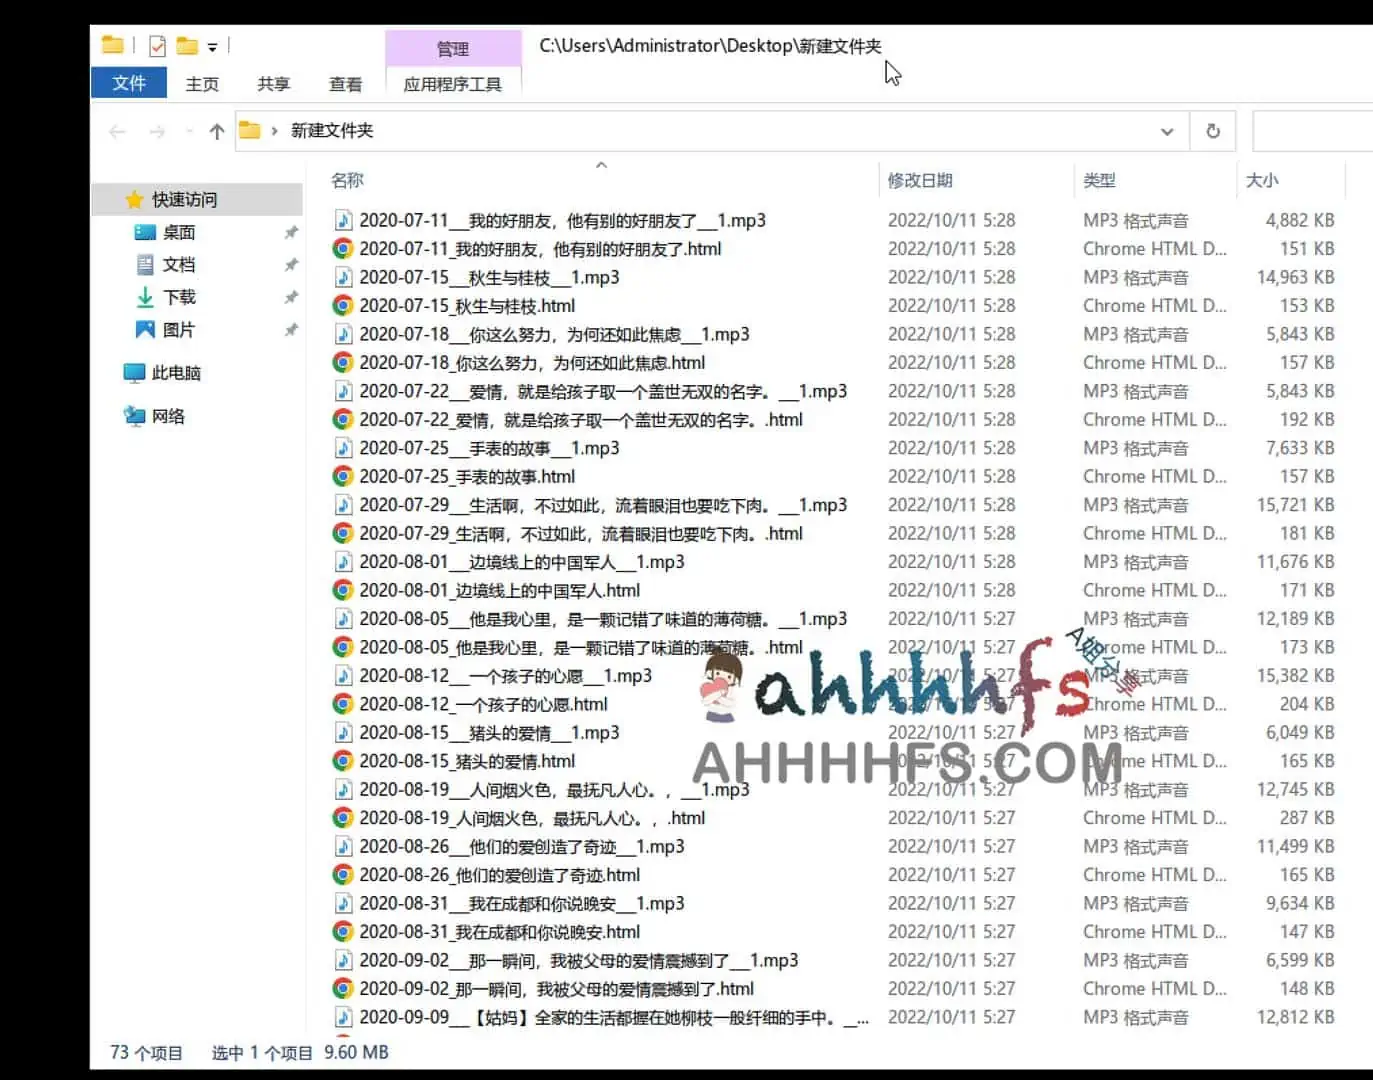Open 此电脑 in the navigation pane
The width and height of the screenshot is (1373, 1080).
click(x=175, y=372)
